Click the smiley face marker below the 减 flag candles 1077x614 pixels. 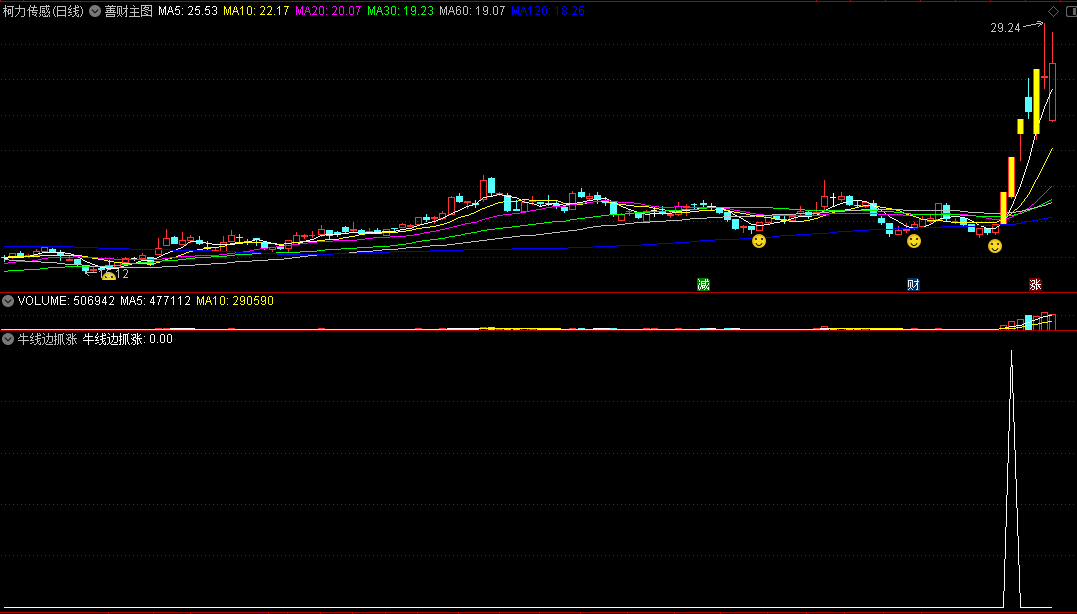(x=759, y=241)
